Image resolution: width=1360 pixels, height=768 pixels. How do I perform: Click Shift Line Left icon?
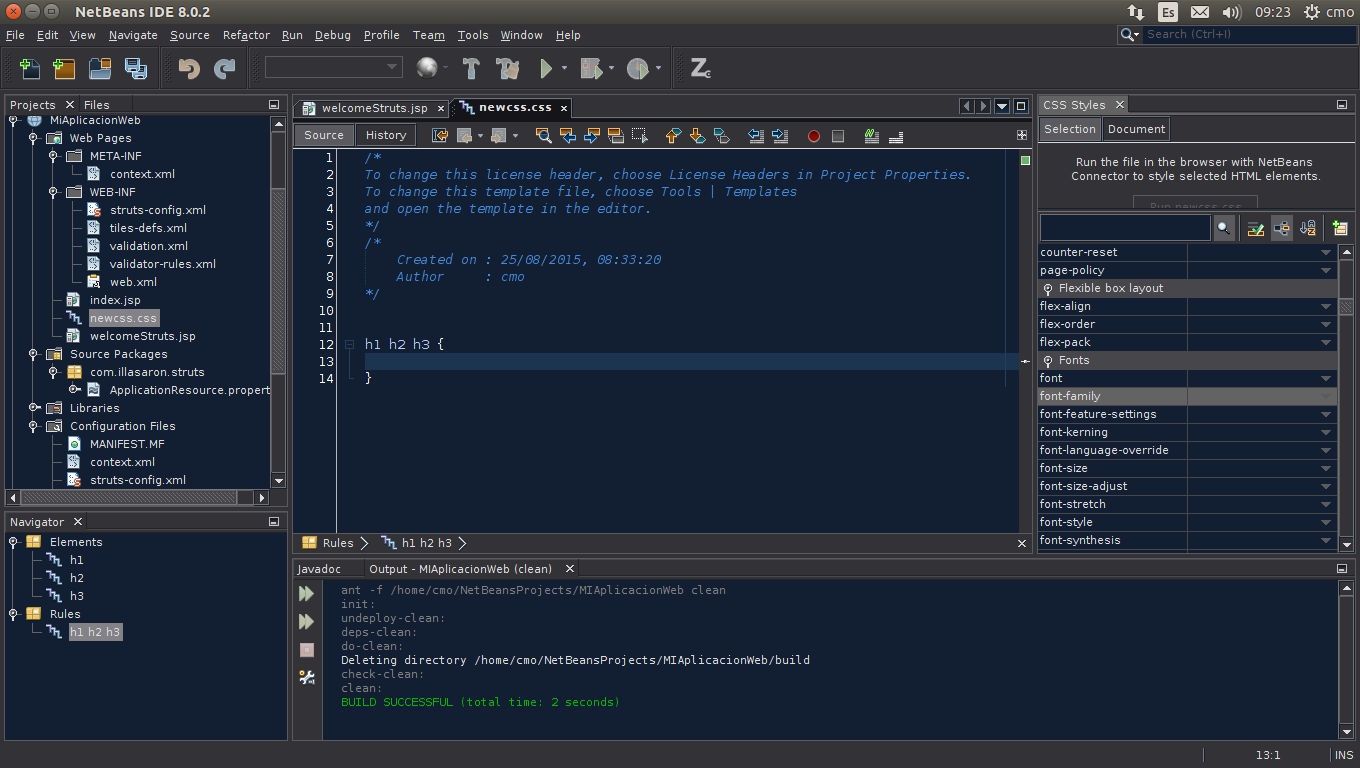click(x=756, y=135)
